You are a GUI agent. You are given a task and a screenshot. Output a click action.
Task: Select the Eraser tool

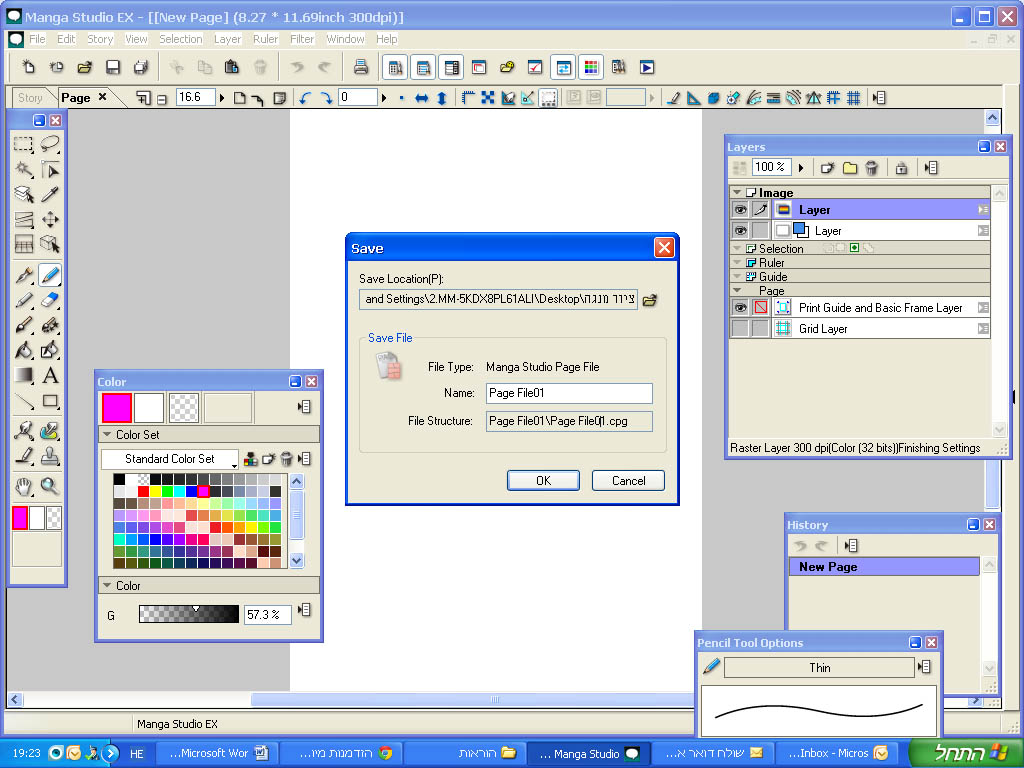click(x=50, y=300)
